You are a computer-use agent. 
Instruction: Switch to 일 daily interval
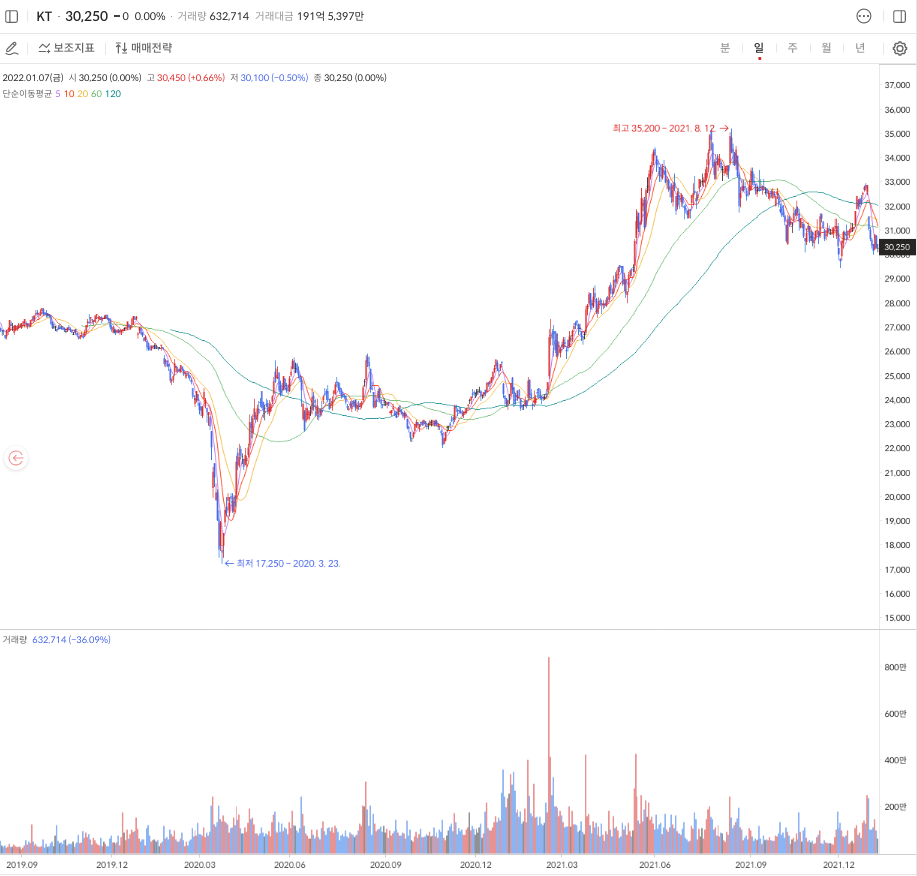(x=759, y=48)
